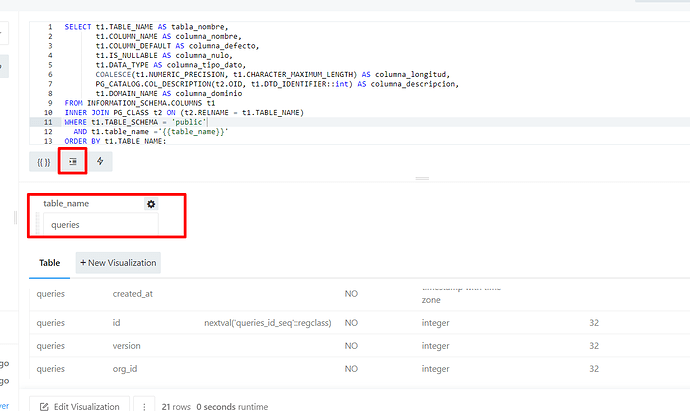Click the 'org_id' cell
The width and height of the screenshot is (690, 411).
[125, 368]
